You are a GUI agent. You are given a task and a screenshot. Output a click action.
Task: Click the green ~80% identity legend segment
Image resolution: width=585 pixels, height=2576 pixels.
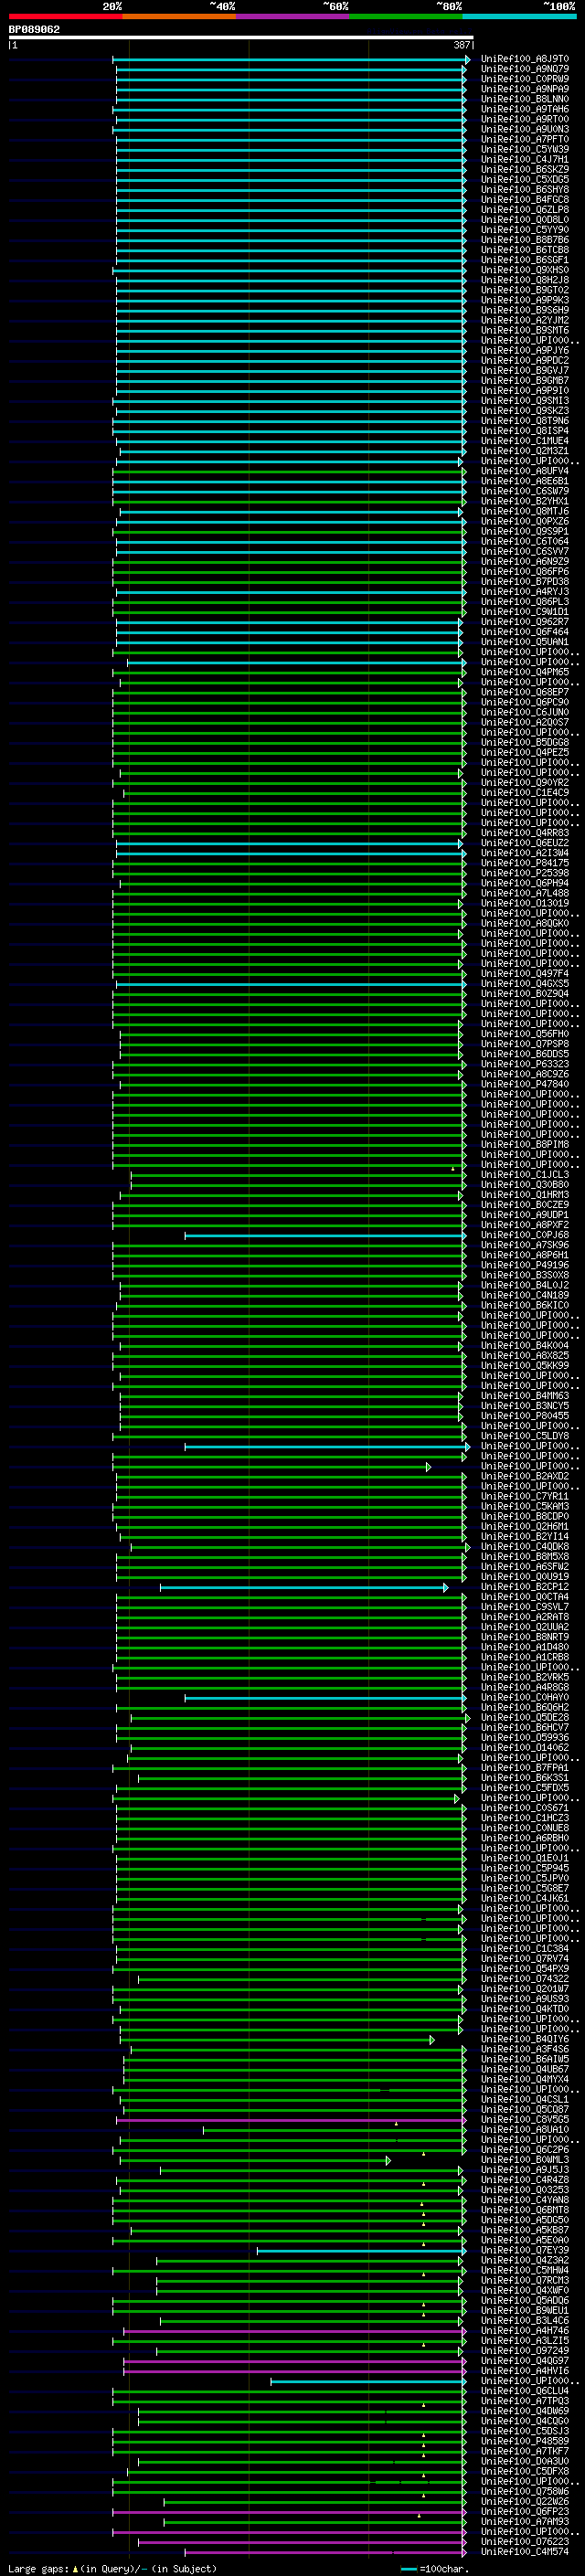[x=406, y=16]
